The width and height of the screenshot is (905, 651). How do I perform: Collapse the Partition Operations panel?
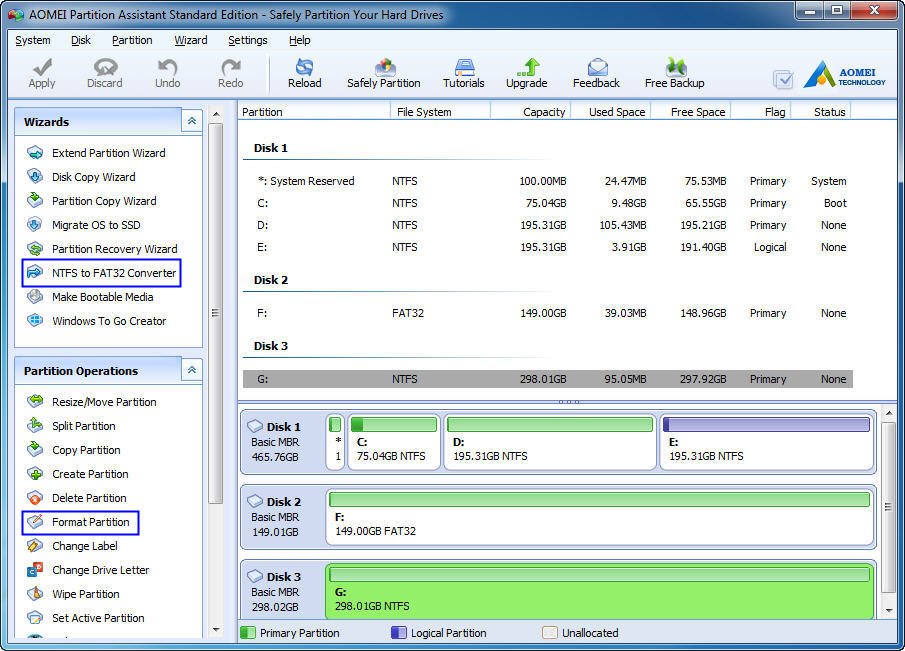191,370
